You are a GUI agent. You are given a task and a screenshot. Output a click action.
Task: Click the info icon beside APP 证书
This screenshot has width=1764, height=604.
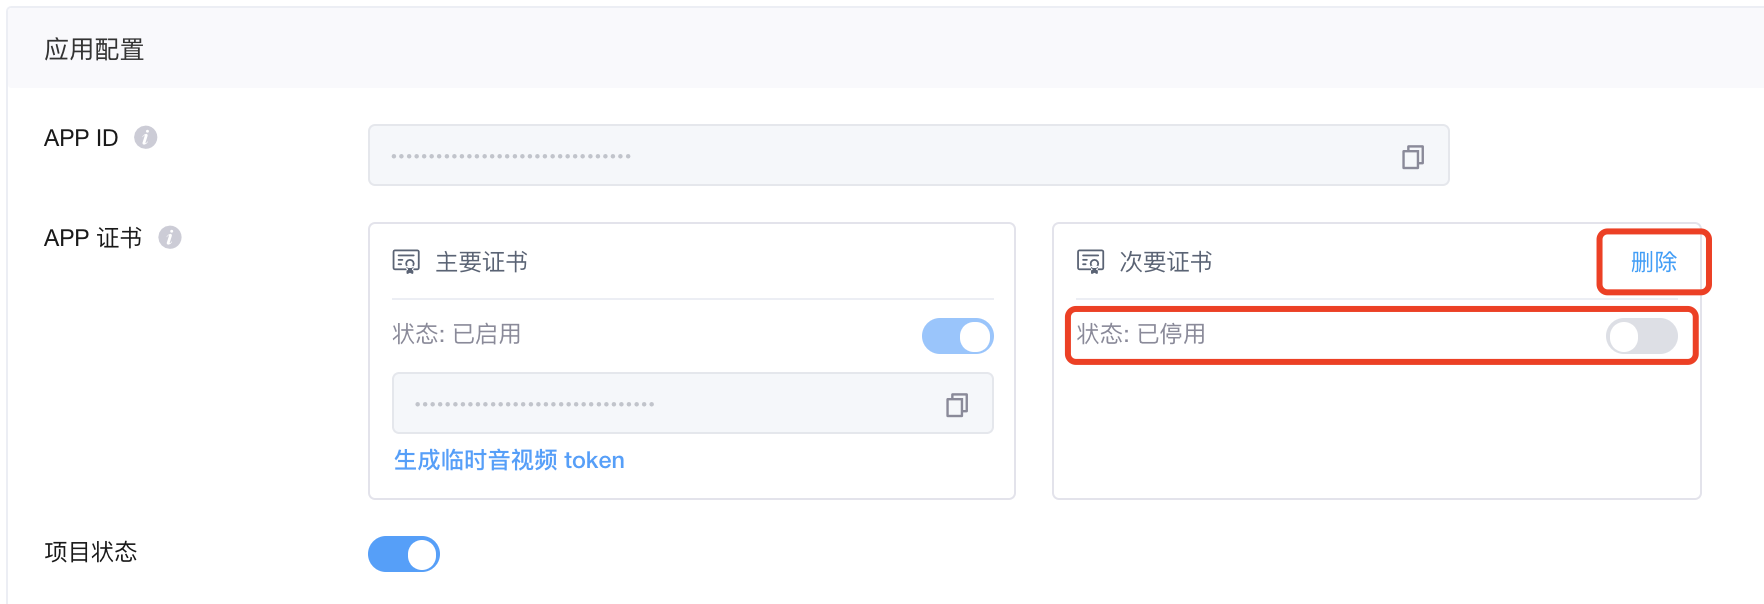[170, 237]
